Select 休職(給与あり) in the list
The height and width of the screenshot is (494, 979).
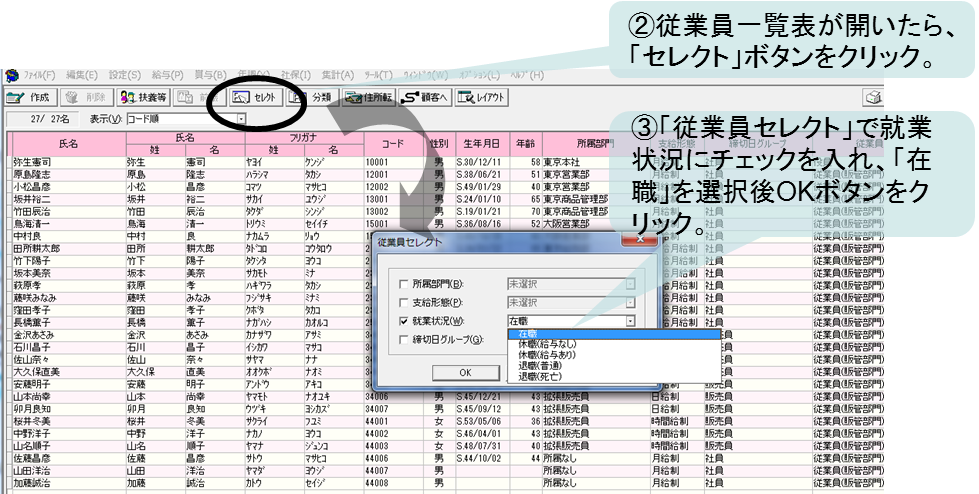(615, 355)
